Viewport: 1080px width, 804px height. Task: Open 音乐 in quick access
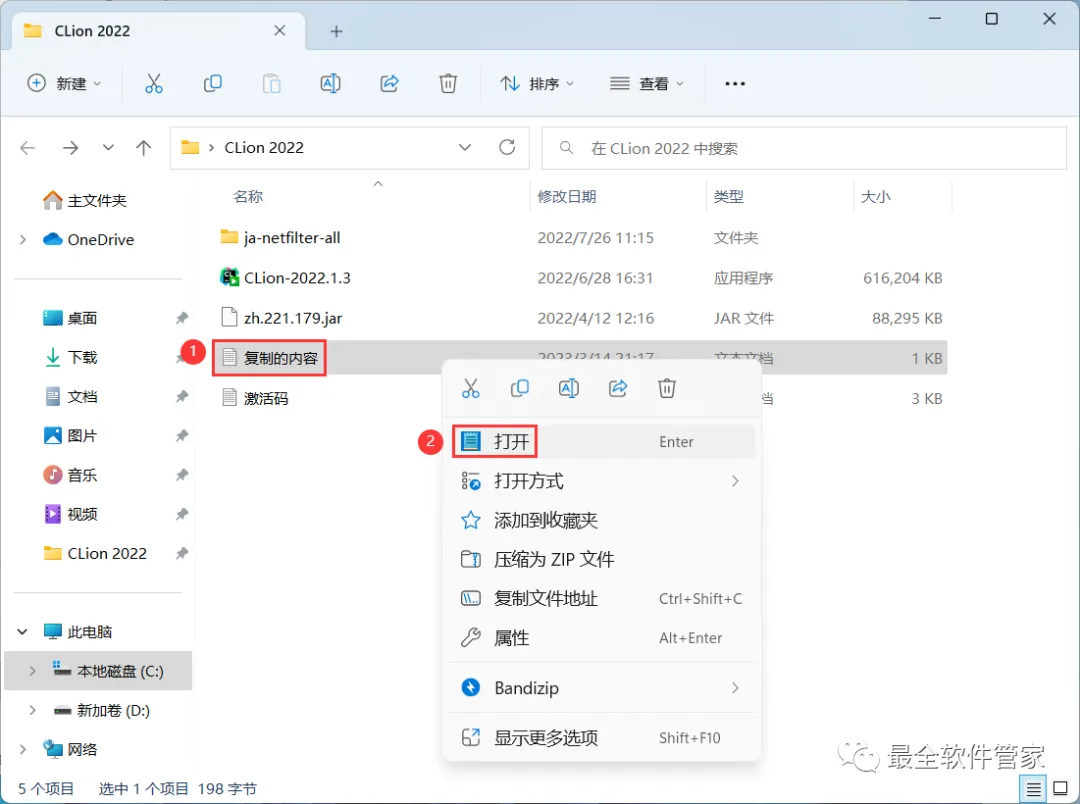pos(82,475)
